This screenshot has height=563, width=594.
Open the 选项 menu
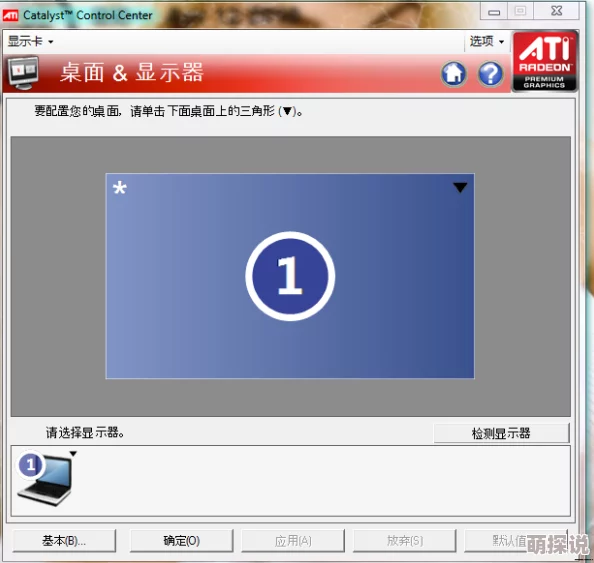(x=486, y=41)
